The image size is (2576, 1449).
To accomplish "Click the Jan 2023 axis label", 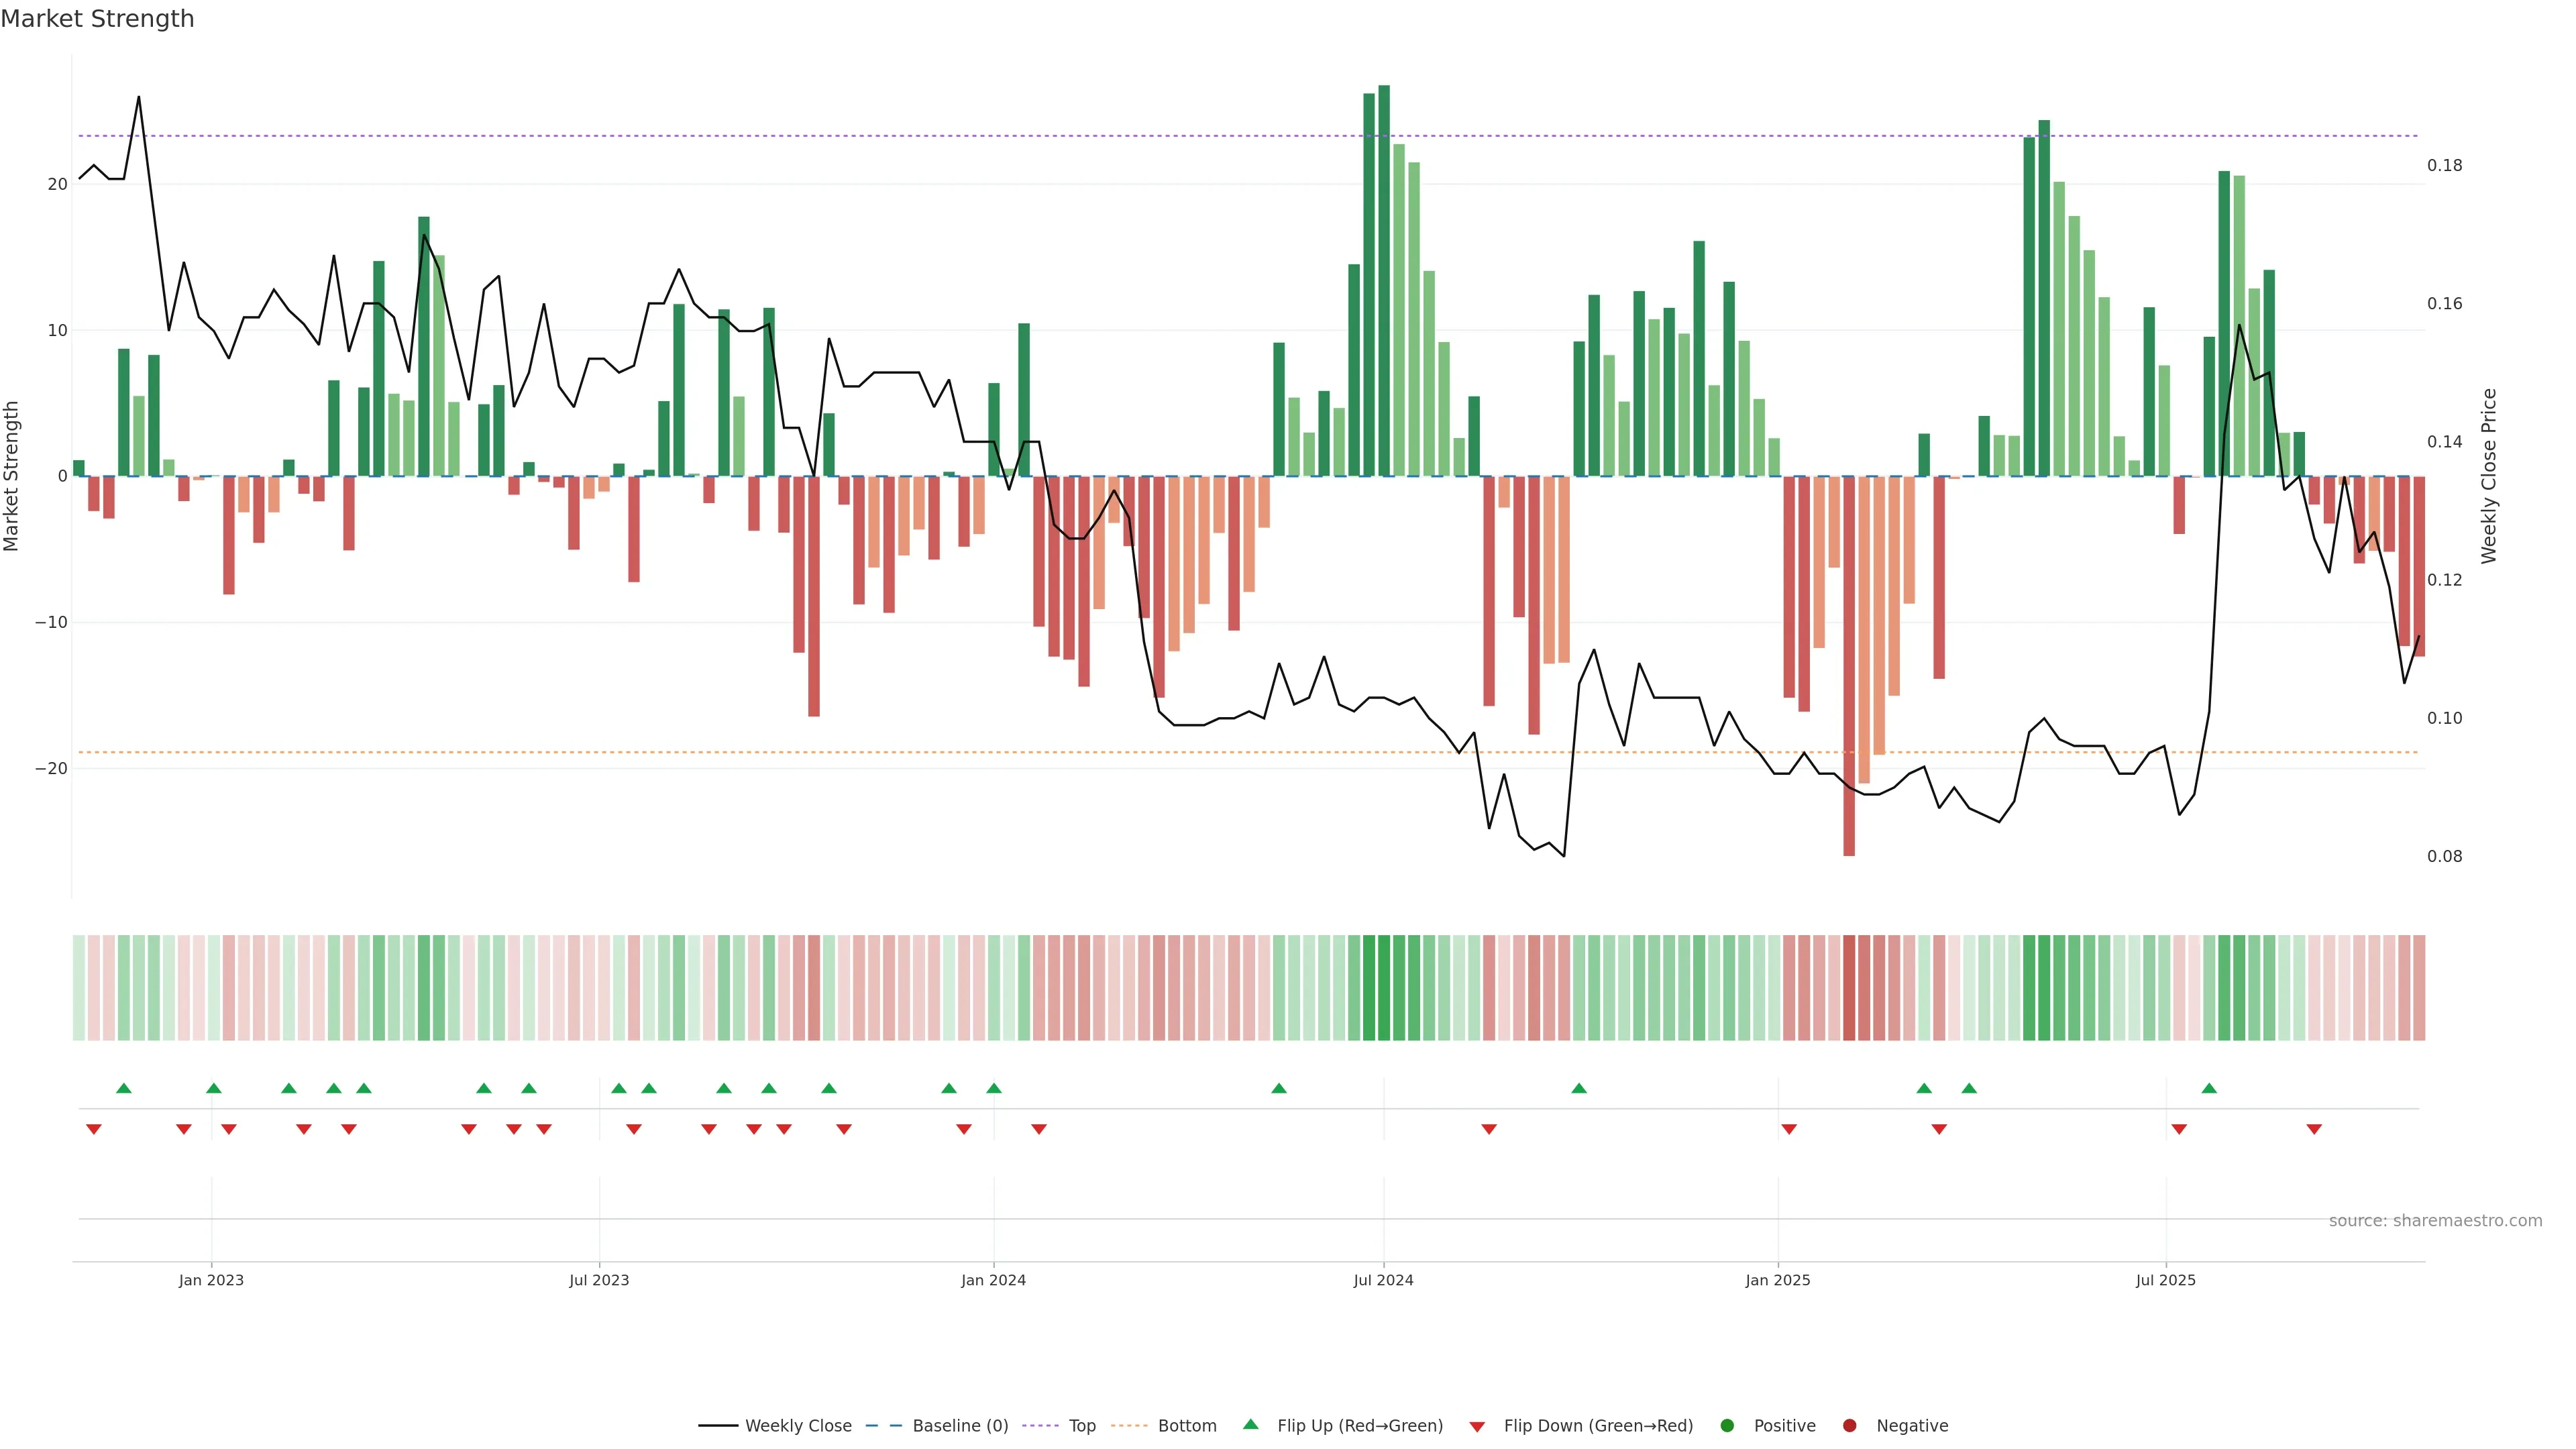I will click(211, 1280).
